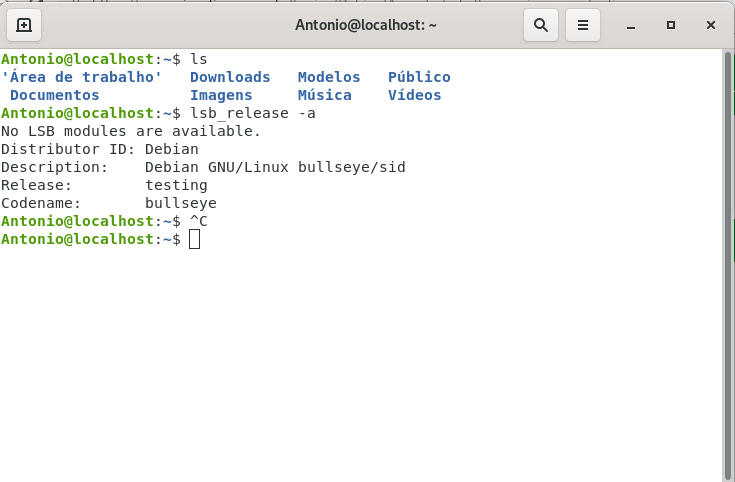
Task: Click the 'Área de trabalho' folder name
Action: pos(82,77)
